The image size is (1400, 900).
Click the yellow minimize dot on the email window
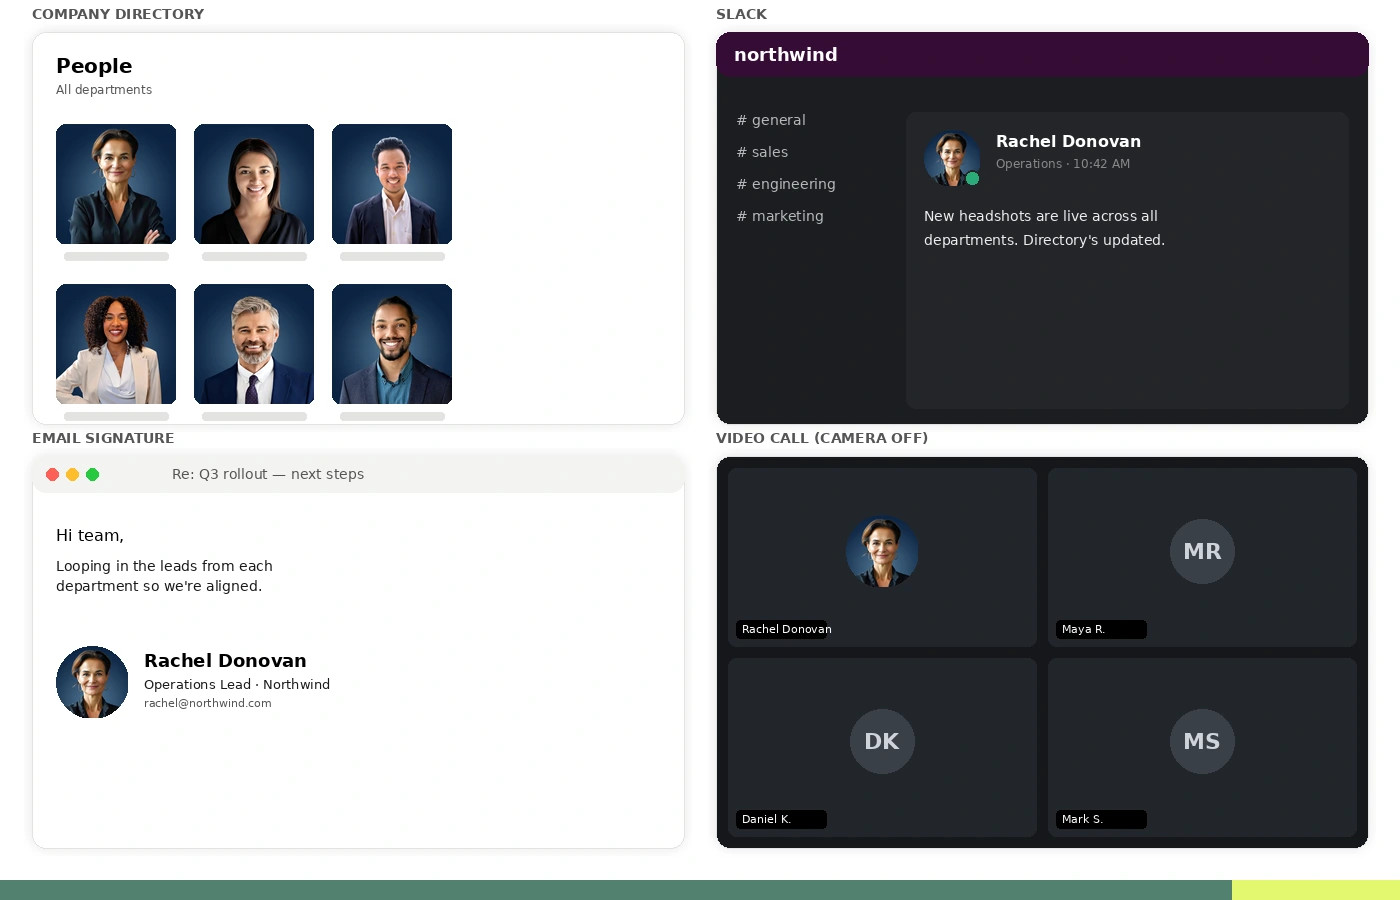point(73,474)
